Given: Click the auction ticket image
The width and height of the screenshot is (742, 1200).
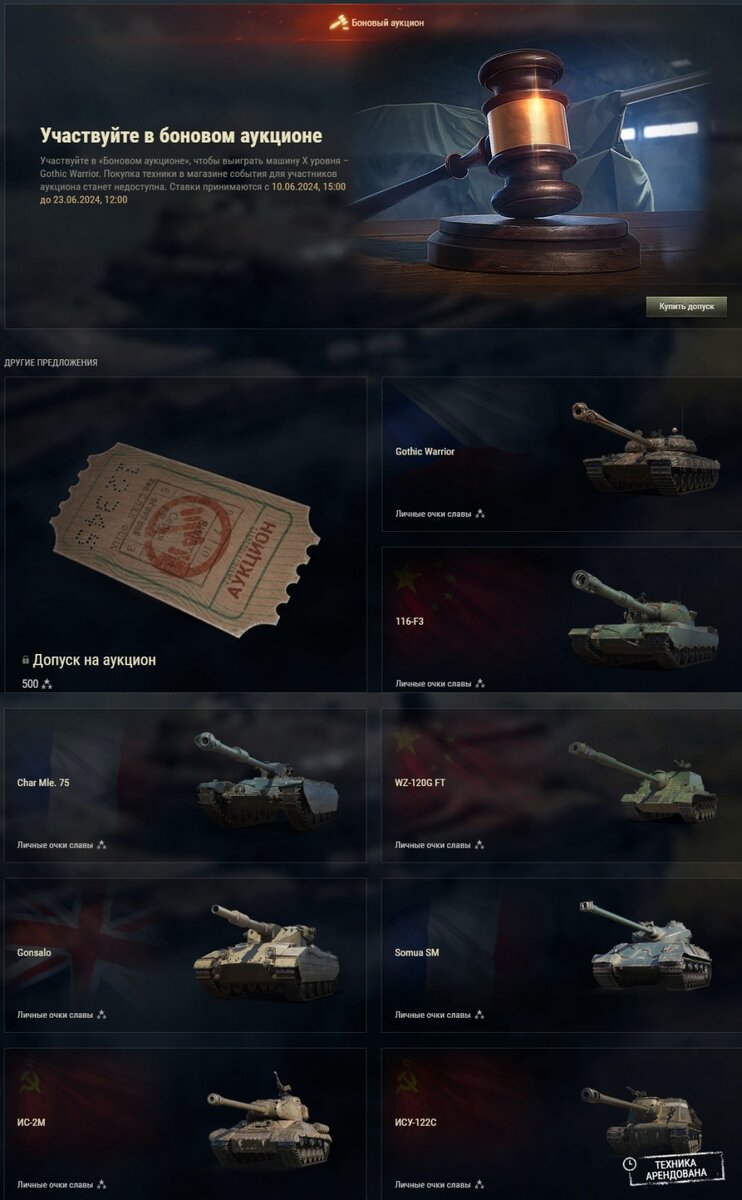Looking at the screenshot, I should [184, 540].
